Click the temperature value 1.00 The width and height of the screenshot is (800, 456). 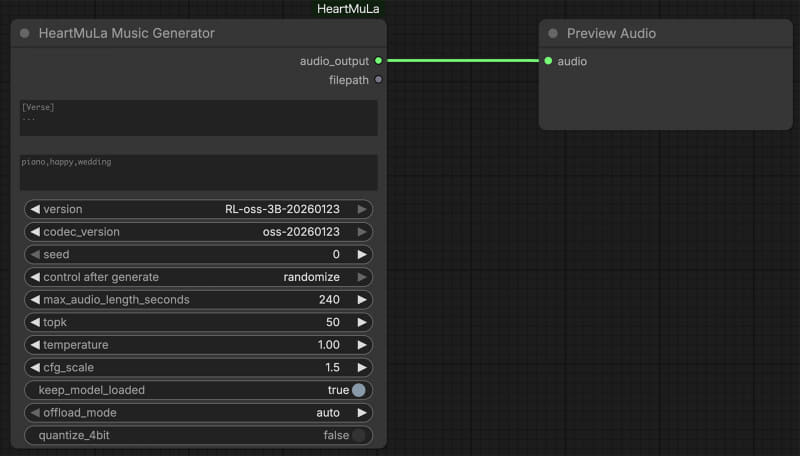pyautogui.click(x=329, y=345)
